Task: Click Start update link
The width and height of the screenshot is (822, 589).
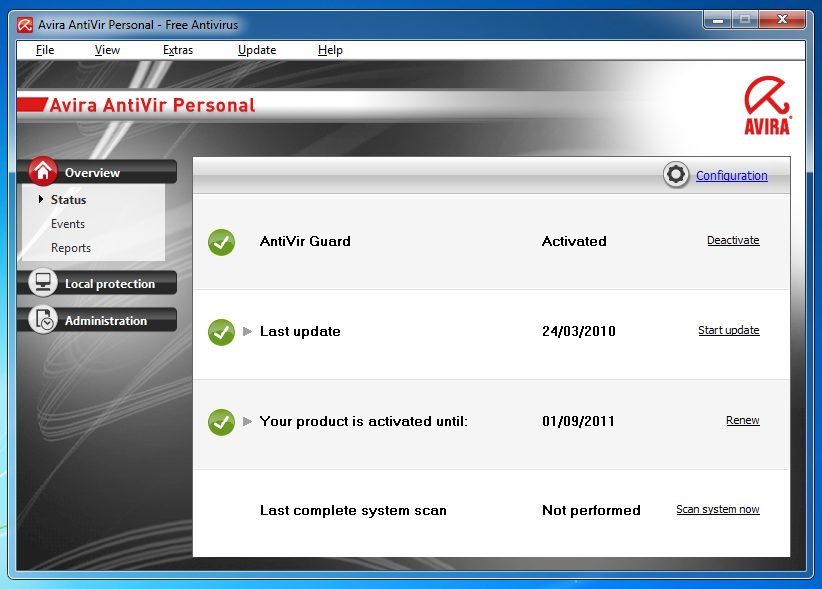Action: (728, 331)
